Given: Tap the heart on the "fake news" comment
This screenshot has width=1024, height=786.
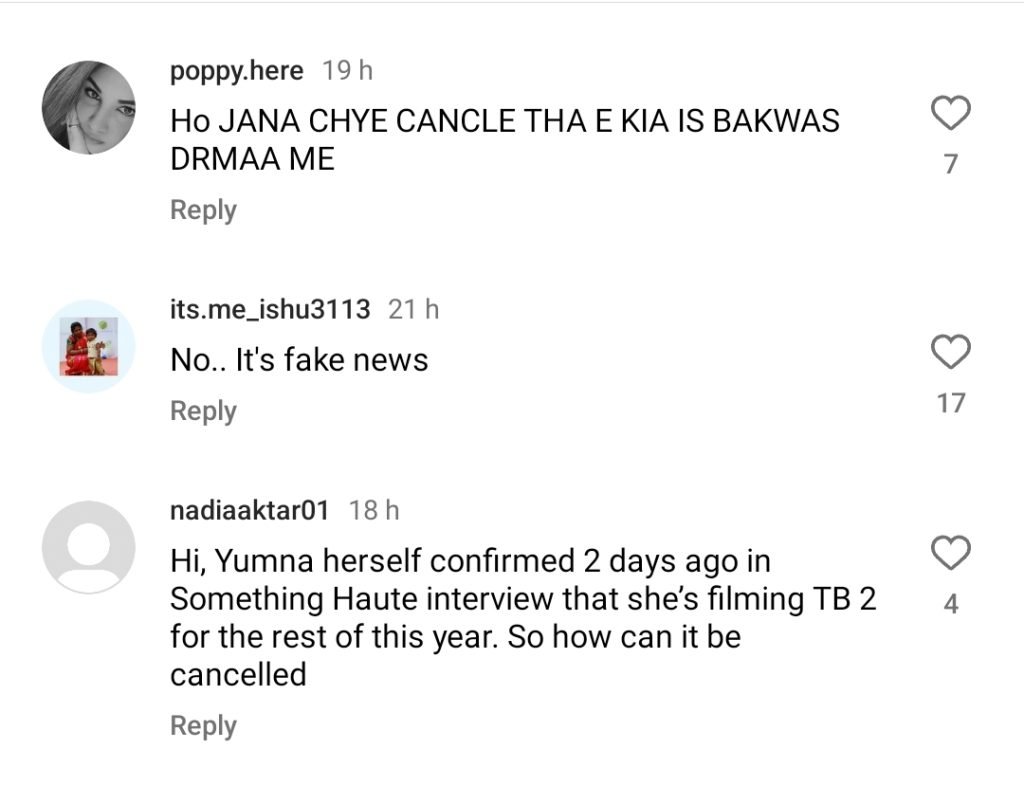Looking at the screenshot, I should 951,352.
